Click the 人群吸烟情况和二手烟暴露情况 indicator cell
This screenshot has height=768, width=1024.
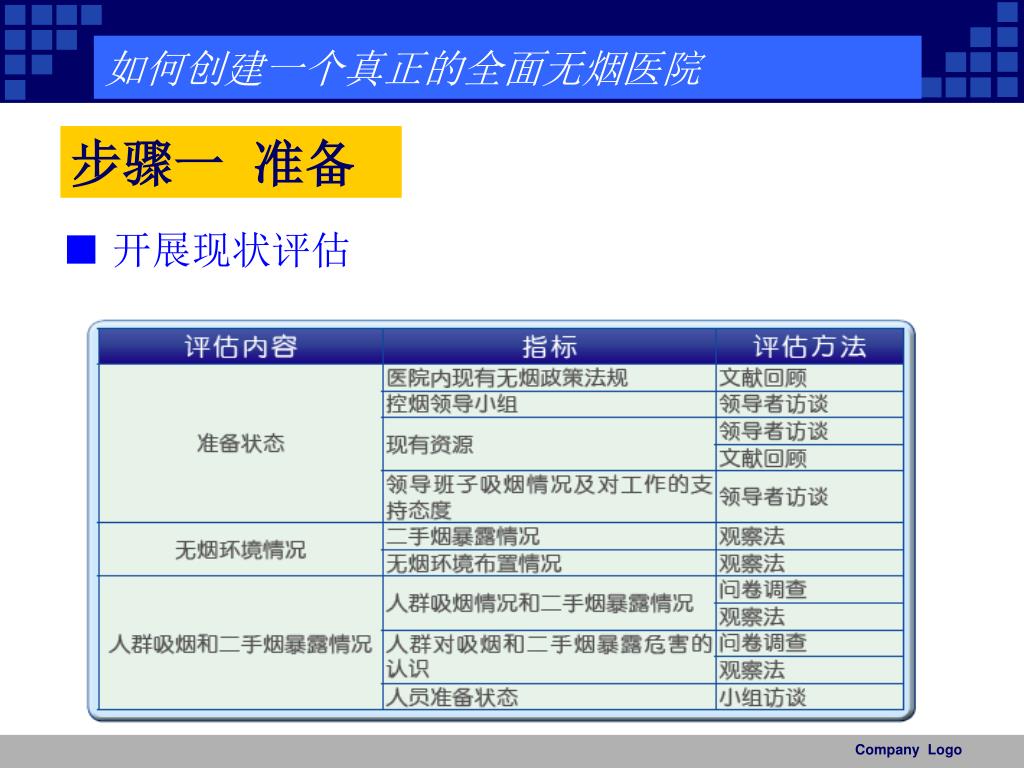click(x=549, y=603)
